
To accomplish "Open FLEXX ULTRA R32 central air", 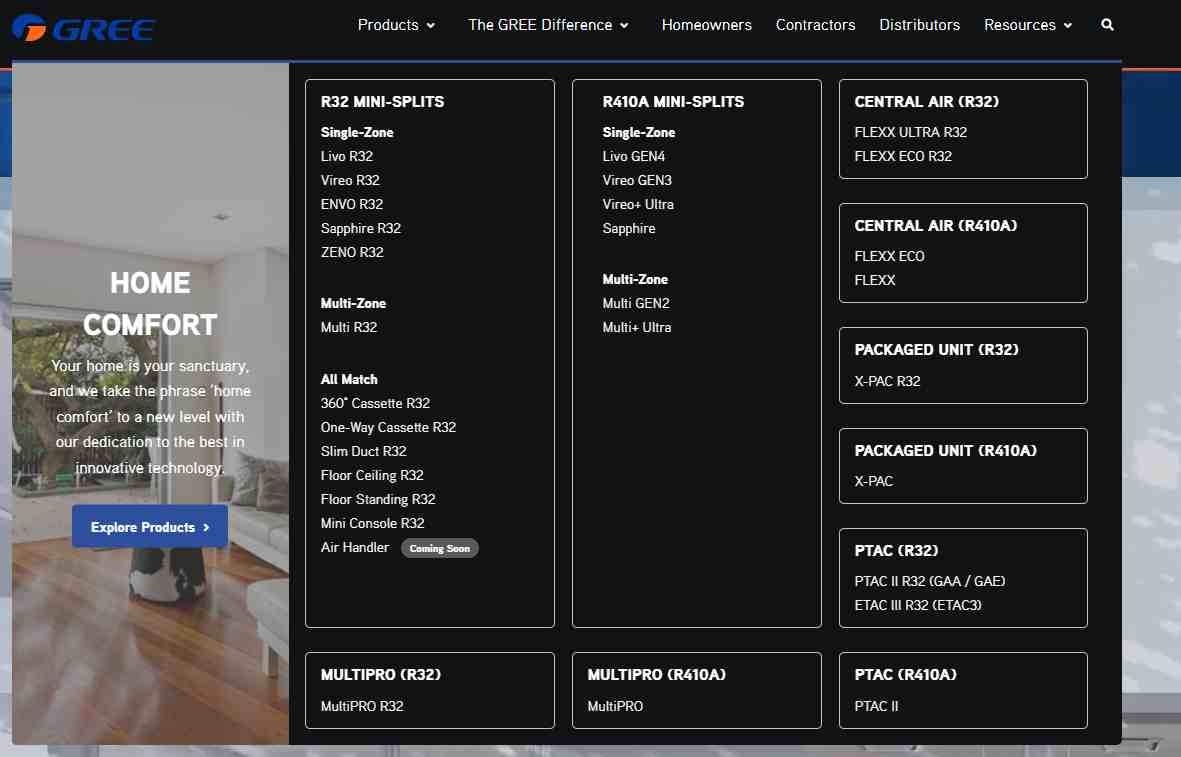I will click(910, 132).
